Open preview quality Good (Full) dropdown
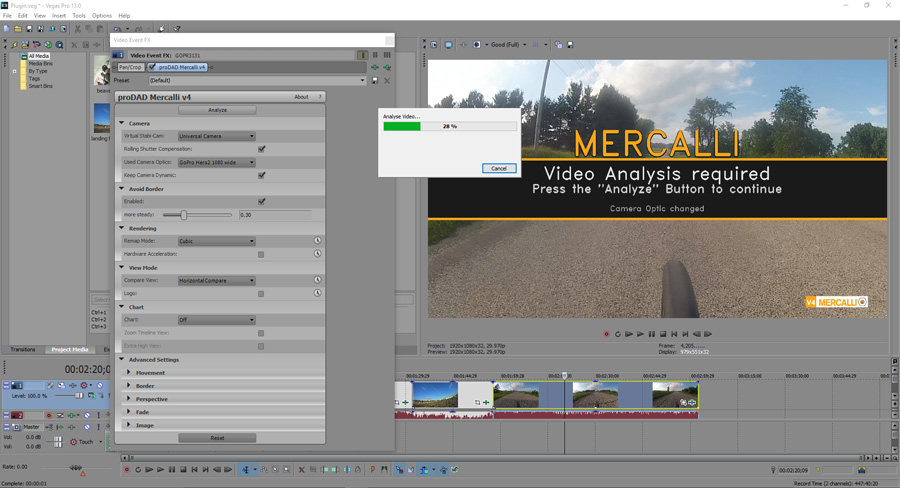900x488 pixels. 509,45
